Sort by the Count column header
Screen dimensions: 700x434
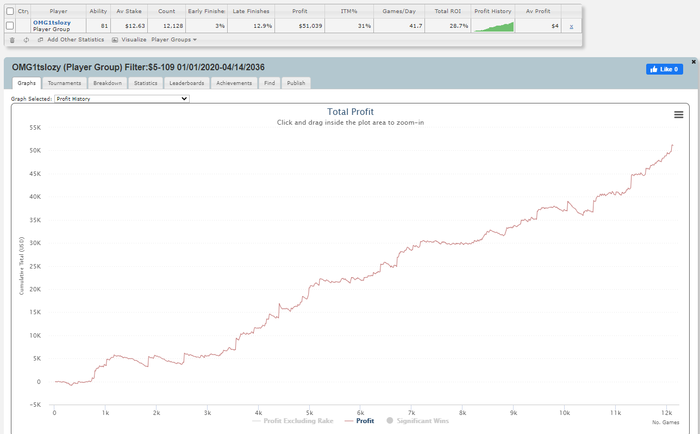(167, 11)
